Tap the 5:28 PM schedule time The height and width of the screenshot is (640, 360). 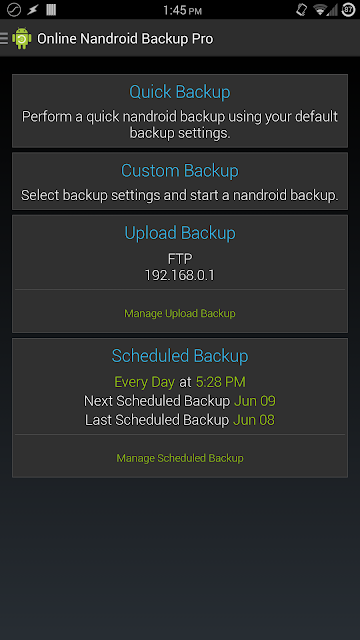[x=221, y=382]
